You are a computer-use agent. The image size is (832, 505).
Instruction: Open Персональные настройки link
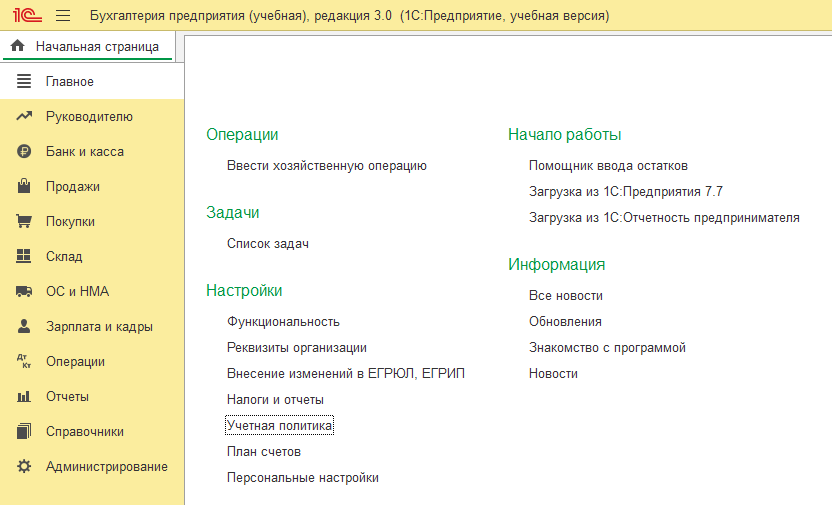point(303,477)
